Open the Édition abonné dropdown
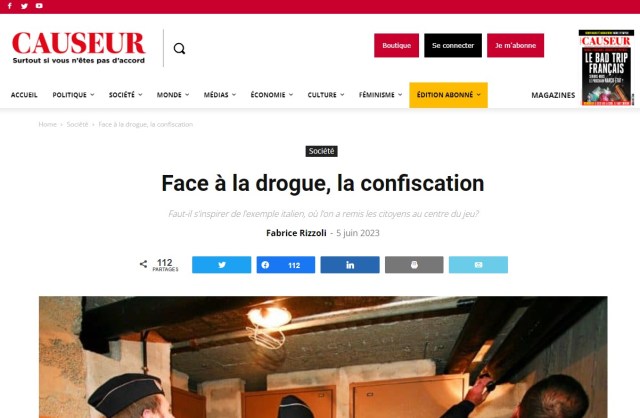The height and width of the screenshot is (418, 640). tap(448, 95)
